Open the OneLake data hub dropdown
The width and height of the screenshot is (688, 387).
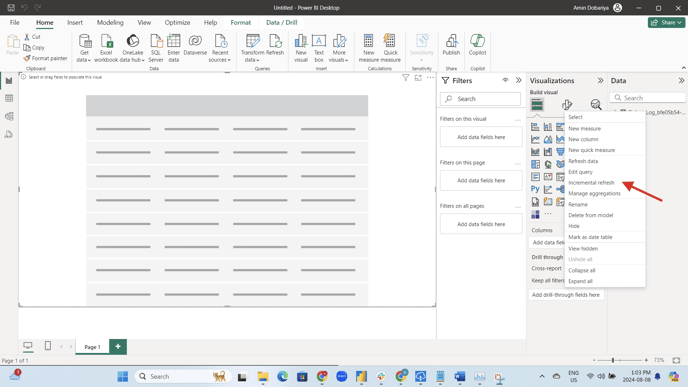click(133, 48)
